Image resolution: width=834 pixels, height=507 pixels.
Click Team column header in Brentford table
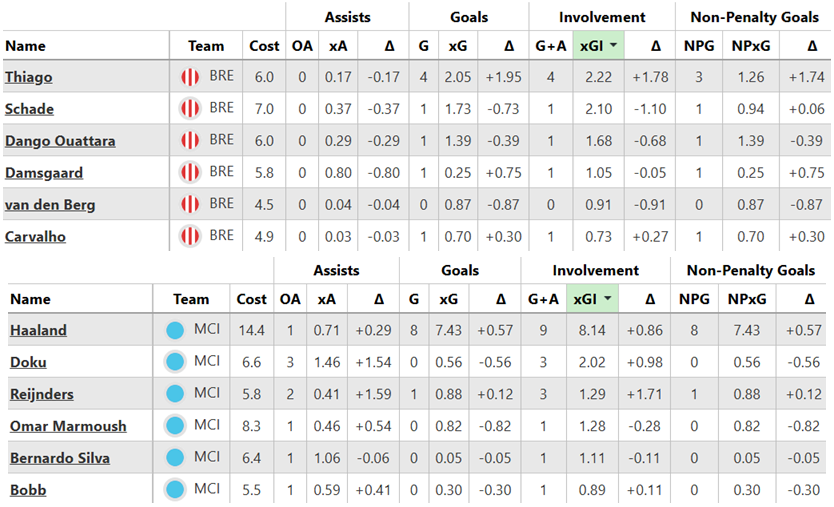pos(206,46)
